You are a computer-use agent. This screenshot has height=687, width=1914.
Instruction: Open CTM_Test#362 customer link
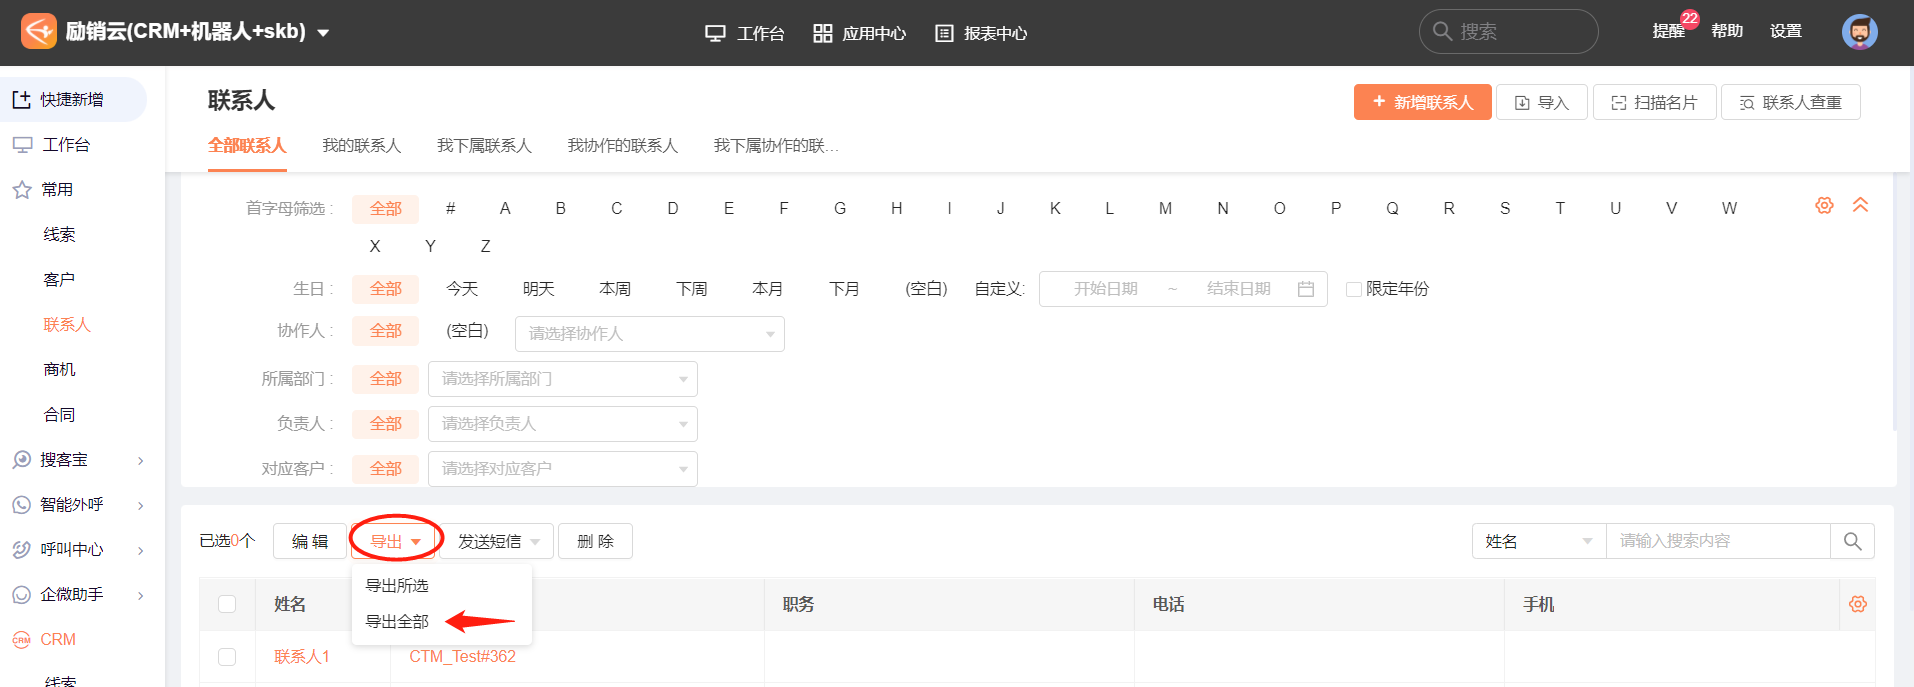click(462, 657)
